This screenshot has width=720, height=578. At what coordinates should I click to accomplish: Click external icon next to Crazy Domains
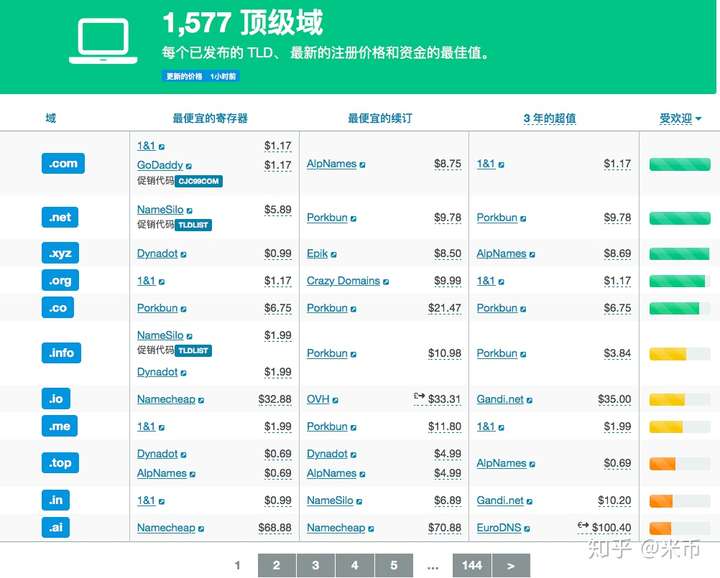click(x=386, y=282)
